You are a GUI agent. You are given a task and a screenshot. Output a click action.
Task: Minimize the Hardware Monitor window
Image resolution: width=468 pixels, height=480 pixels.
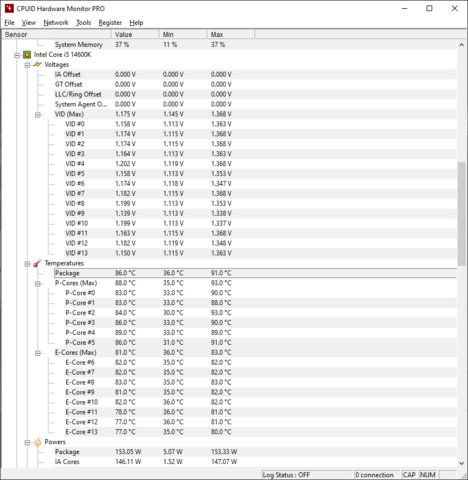tap(405, 8)
